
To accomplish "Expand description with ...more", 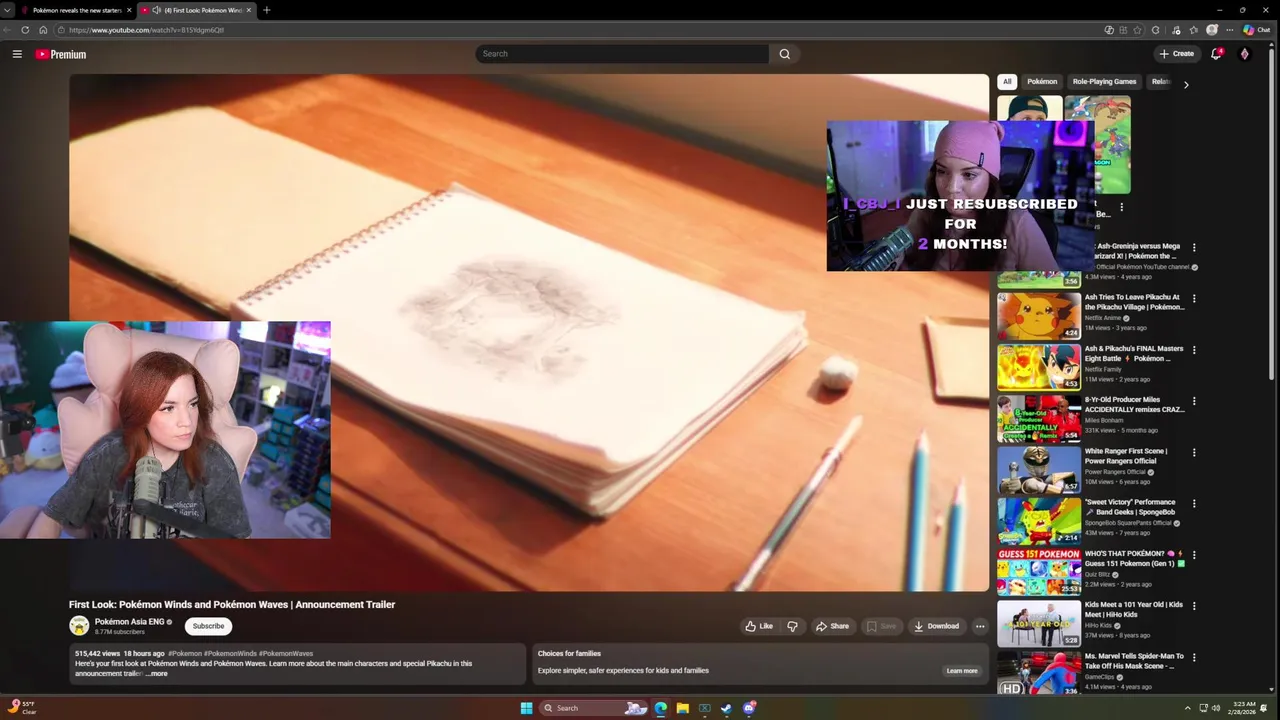I will tap(157, 674).
